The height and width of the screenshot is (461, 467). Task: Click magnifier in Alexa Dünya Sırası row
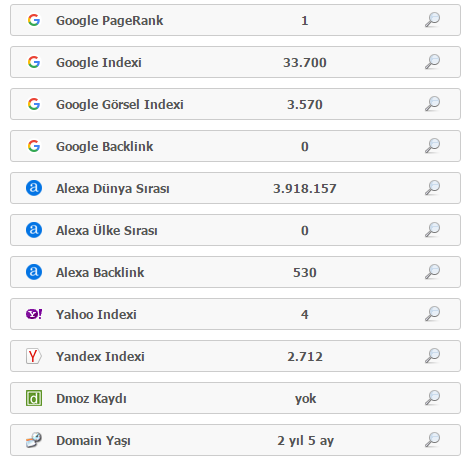coord(432,188)
